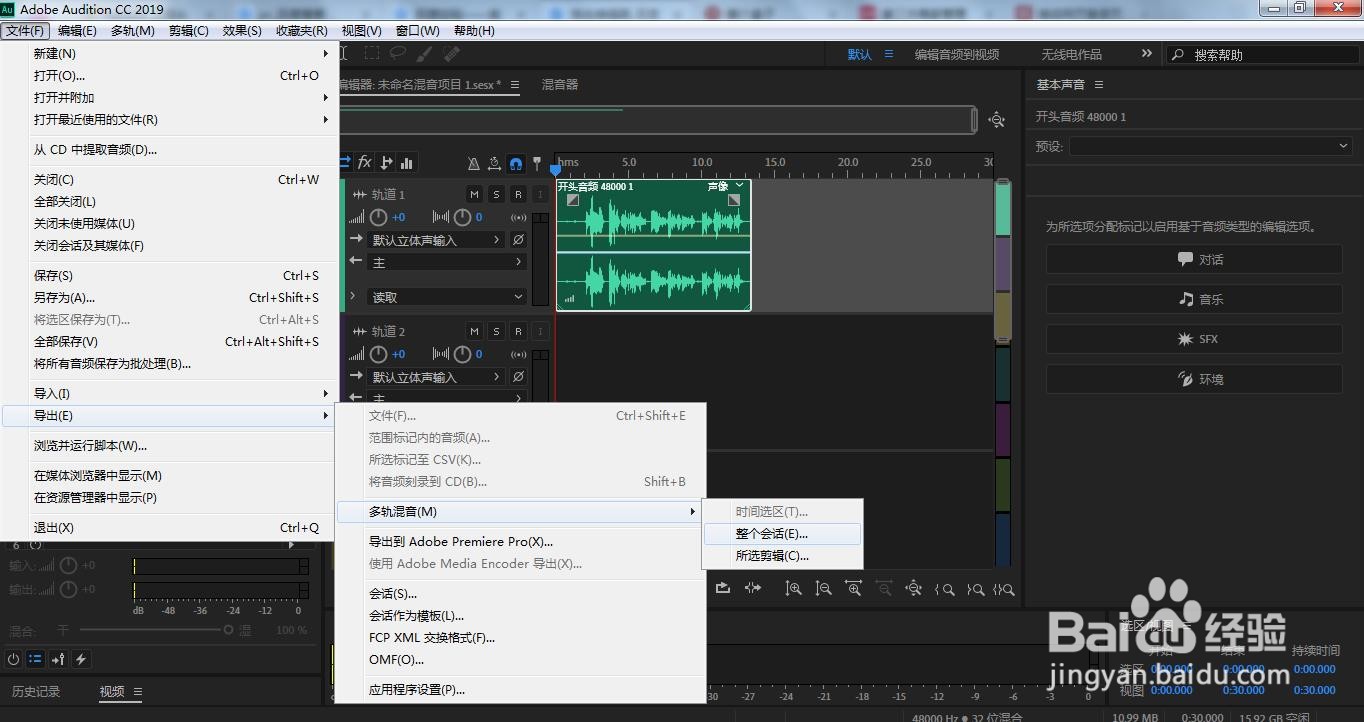Screen dimensions: 1364x722
Task: Select the paintbrush selection tool
Action: pos(424,53)
